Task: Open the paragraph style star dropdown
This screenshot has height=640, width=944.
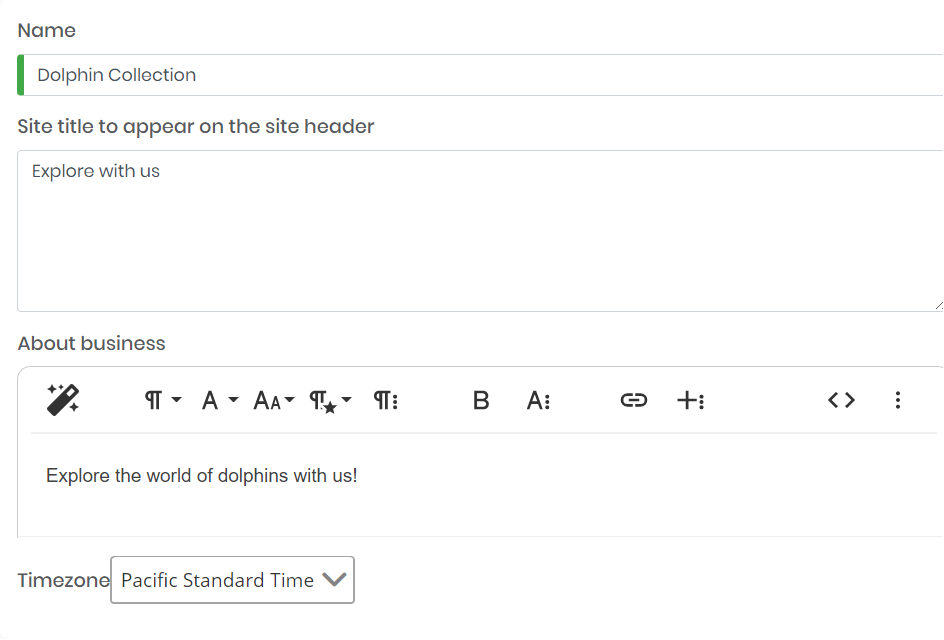Action: click(x=330, y=400)
